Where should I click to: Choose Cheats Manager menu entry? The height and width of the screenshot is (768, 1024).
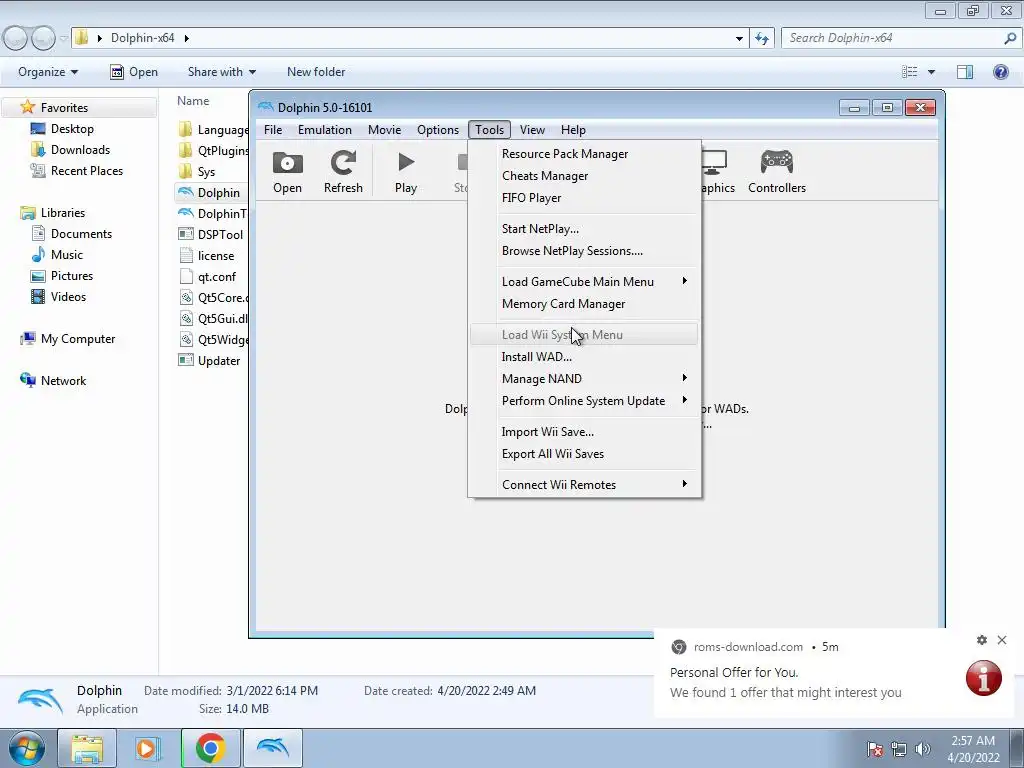(583, 176)
